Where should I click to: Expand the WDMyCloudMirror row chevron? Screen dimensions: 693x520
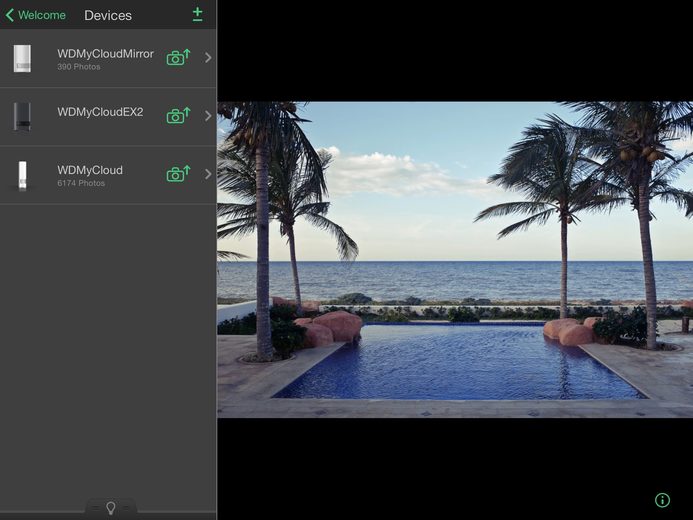point(208,57)
